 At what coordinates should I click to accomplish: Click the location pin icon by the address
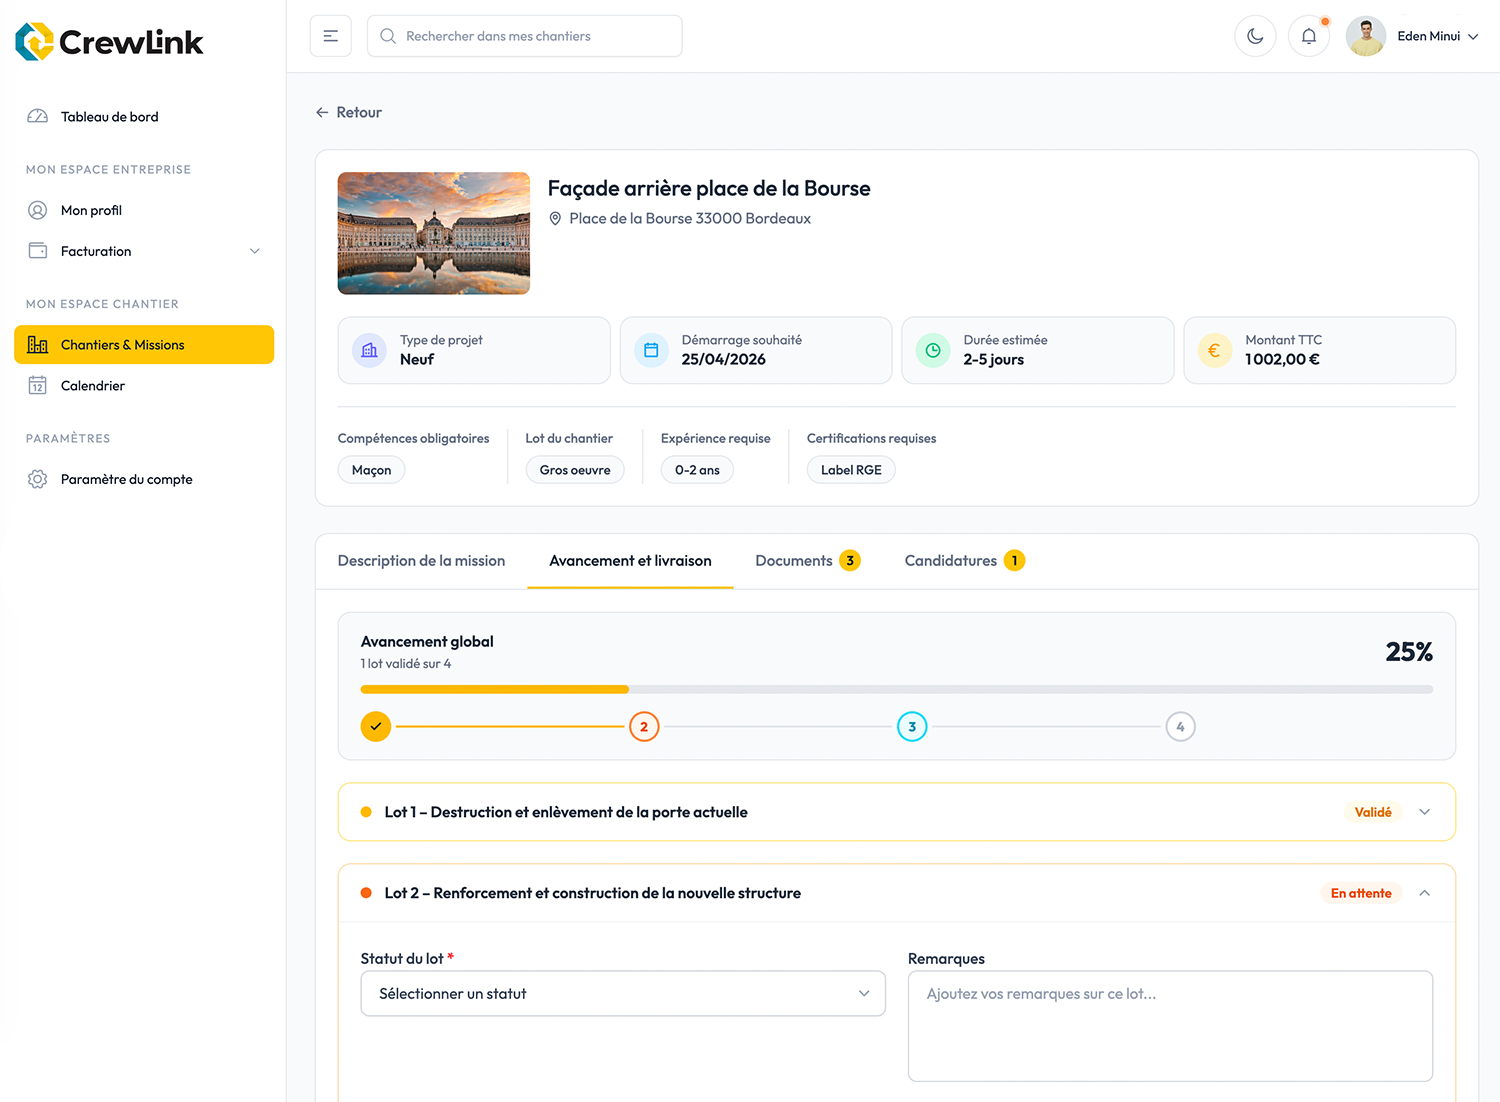(556, 218)
